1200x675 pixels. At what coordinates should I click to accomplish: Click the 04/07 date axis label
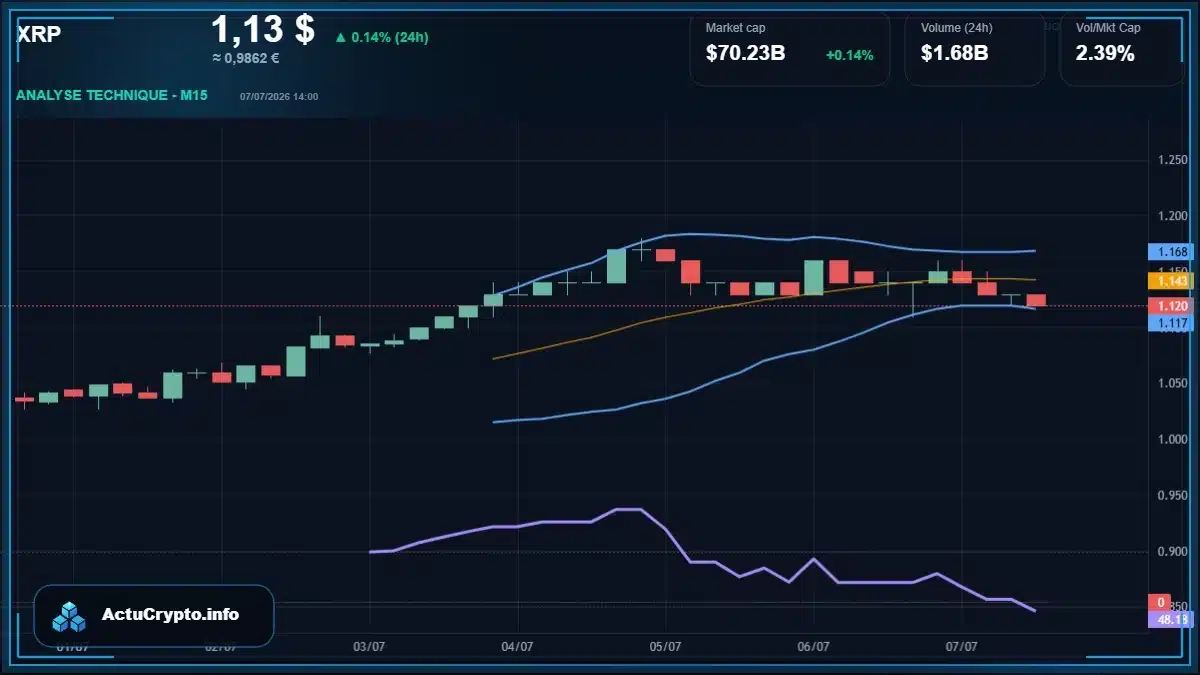coord(517,647)
